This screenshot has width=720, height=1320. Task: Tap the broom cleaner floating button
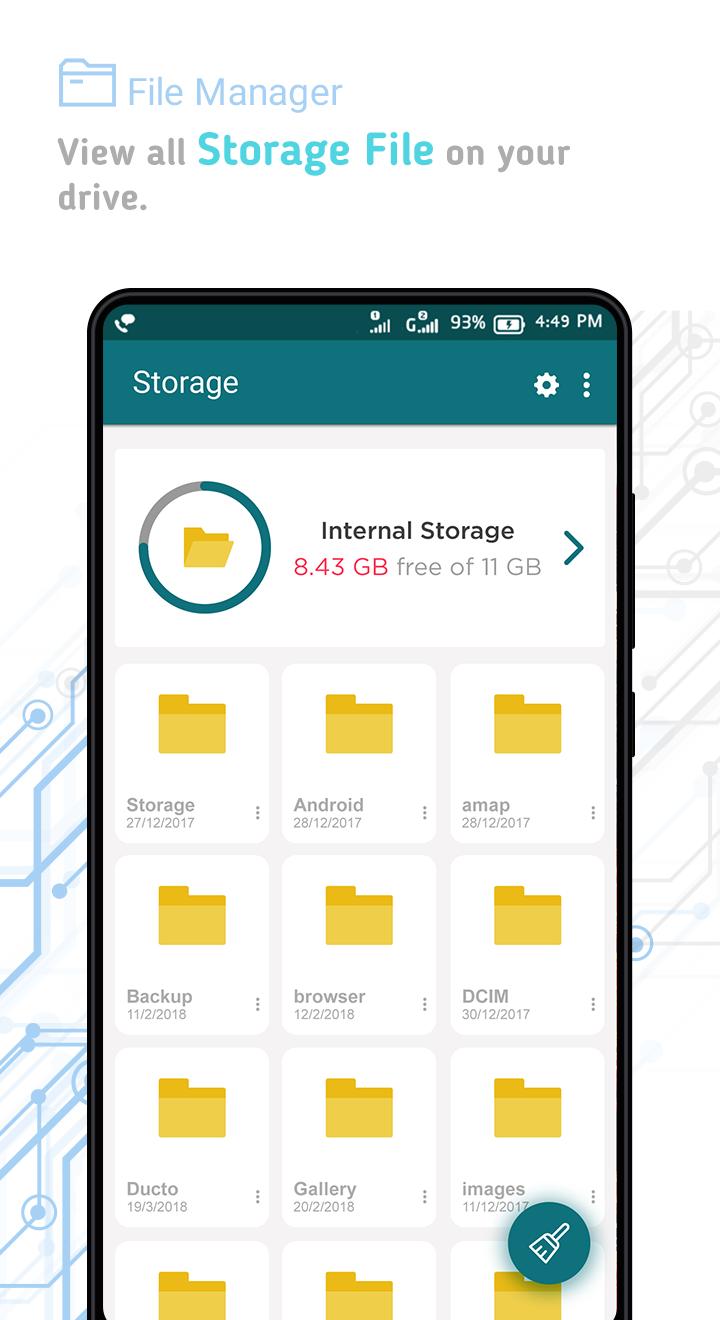(549, 1243)
